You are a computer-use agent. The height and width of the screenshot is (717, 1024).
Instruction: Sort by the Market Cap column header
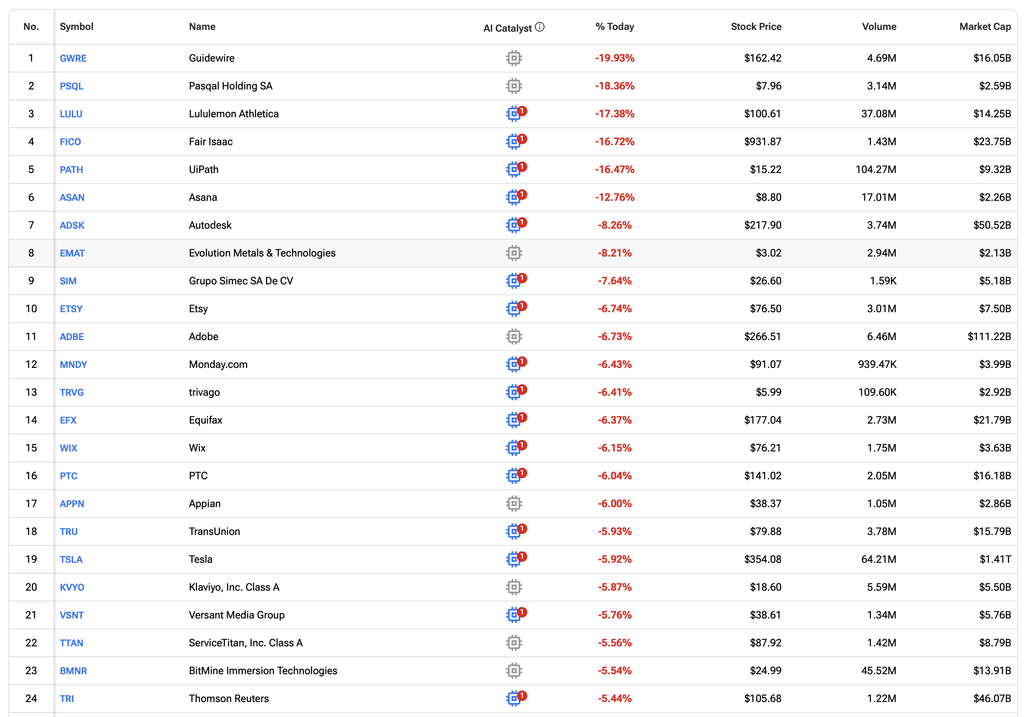click(x=985, y=27)
